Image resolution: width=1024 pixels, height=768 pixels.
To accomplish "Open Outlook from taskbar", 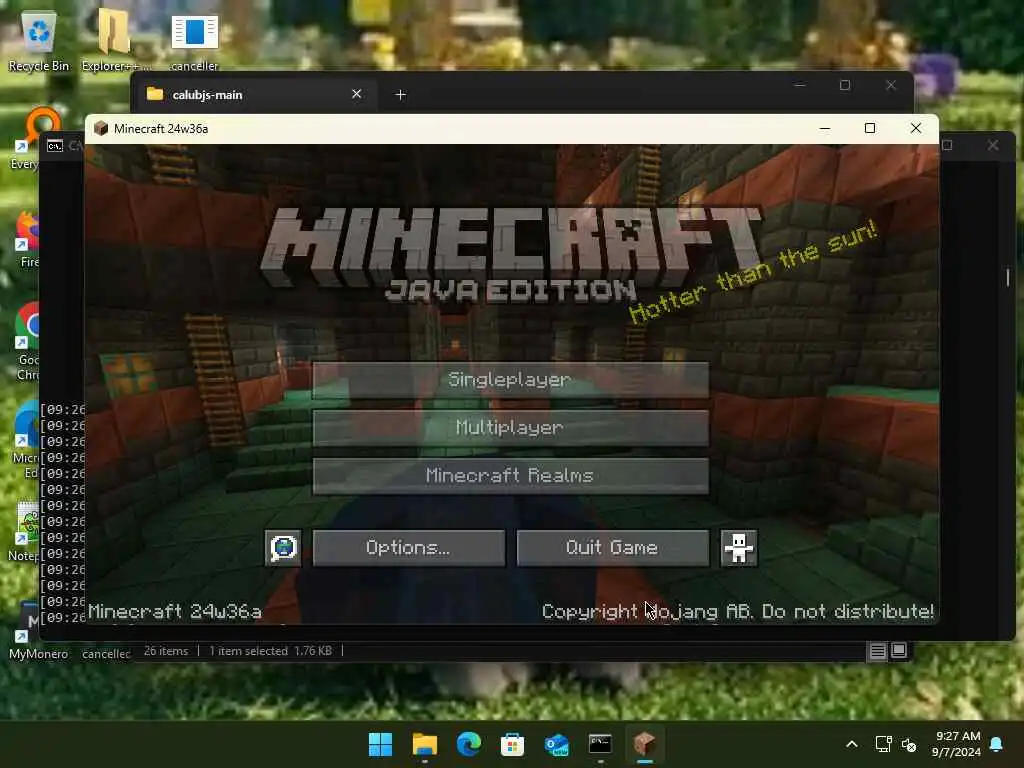I will pos(556,744).
